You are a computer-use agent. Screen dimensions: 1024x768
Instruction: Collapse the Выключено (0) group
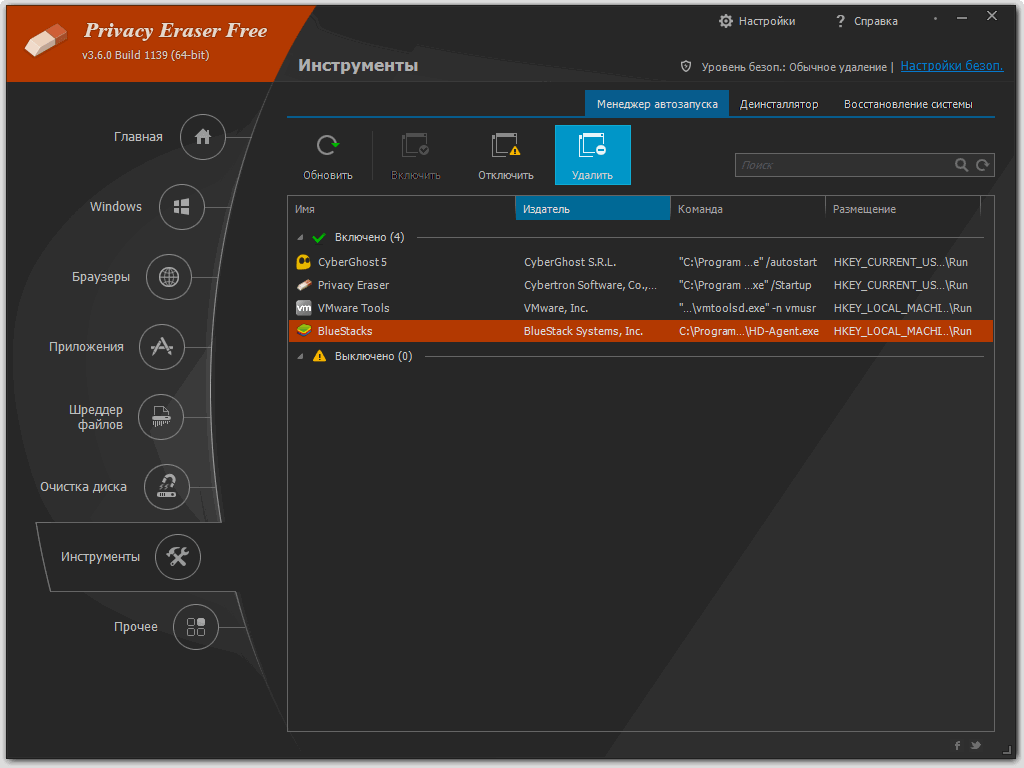click(x=300, y=357)
